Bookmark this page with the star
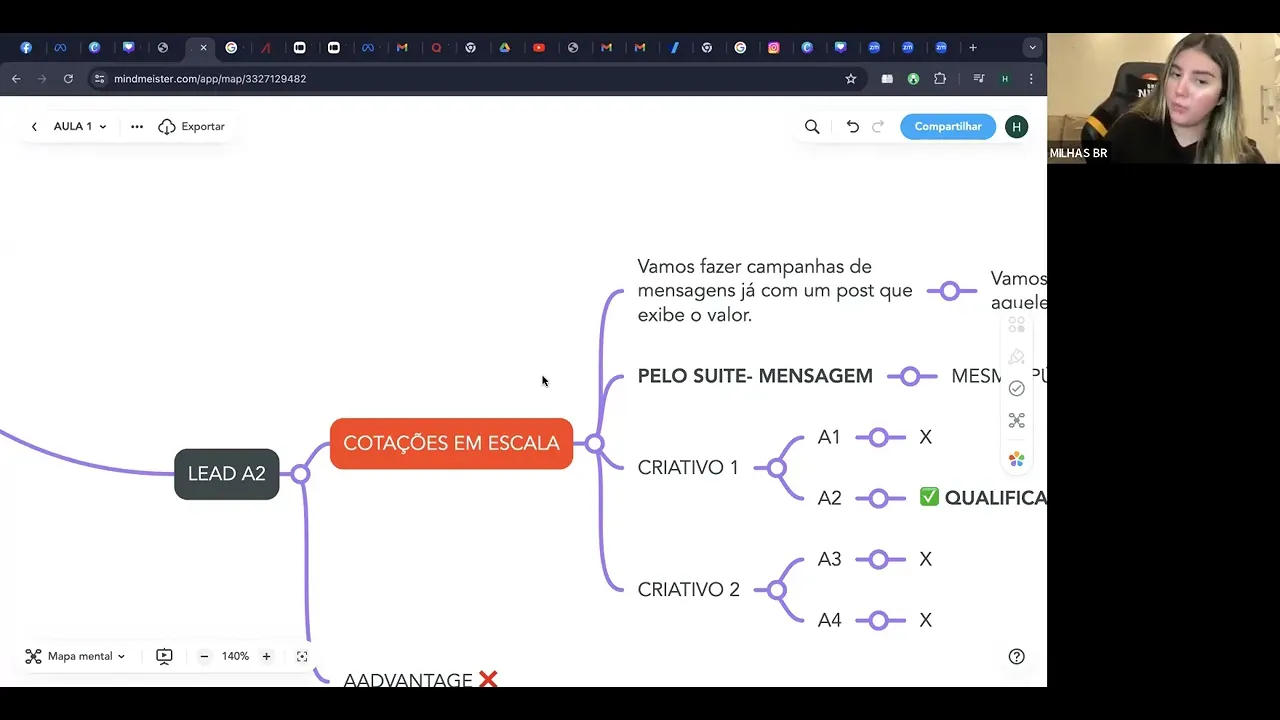The height and width of the screenshot is (720, 1280). (x=851, y=79)
